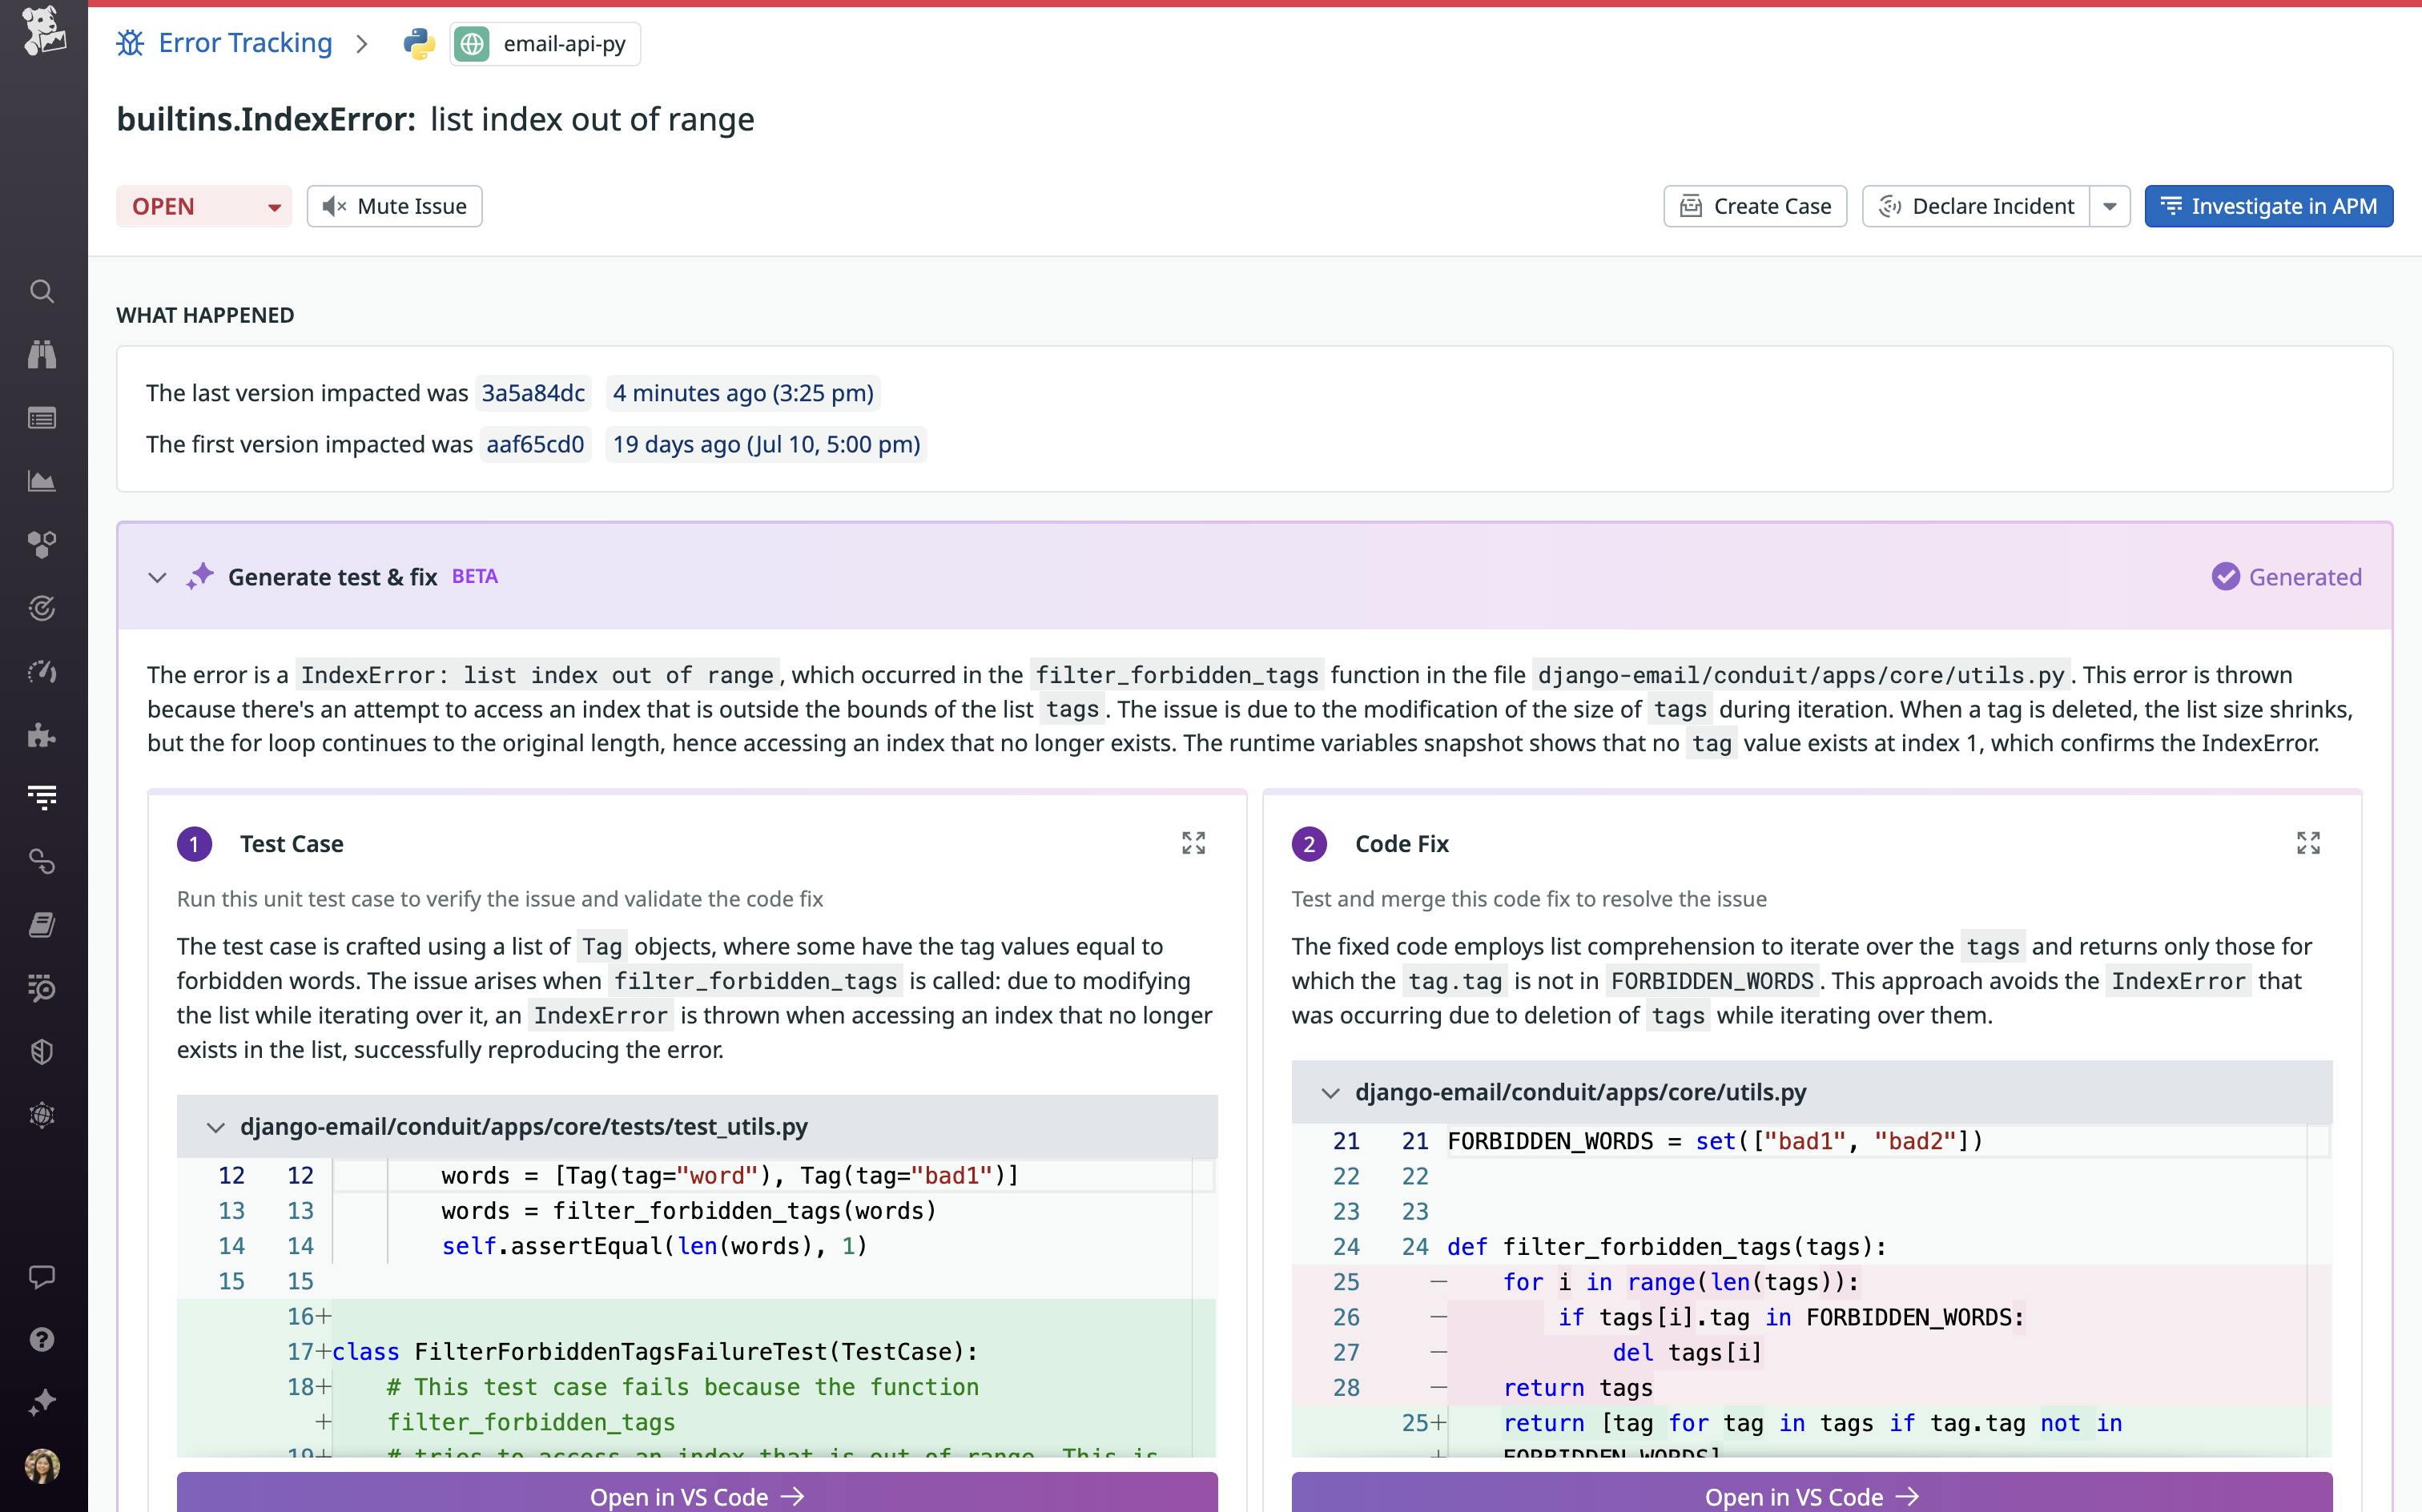Open the Declare Incident dropdown arrow
2422x1512 pixels.
2110,206
